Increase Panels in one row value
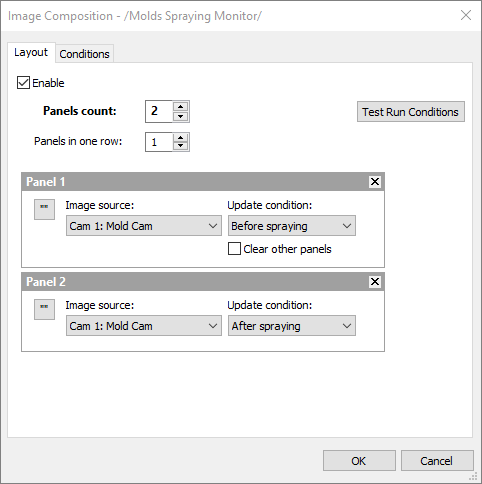The width and height of the screenshot is (482, 484). pyautogui.click(x=180, y=138)
